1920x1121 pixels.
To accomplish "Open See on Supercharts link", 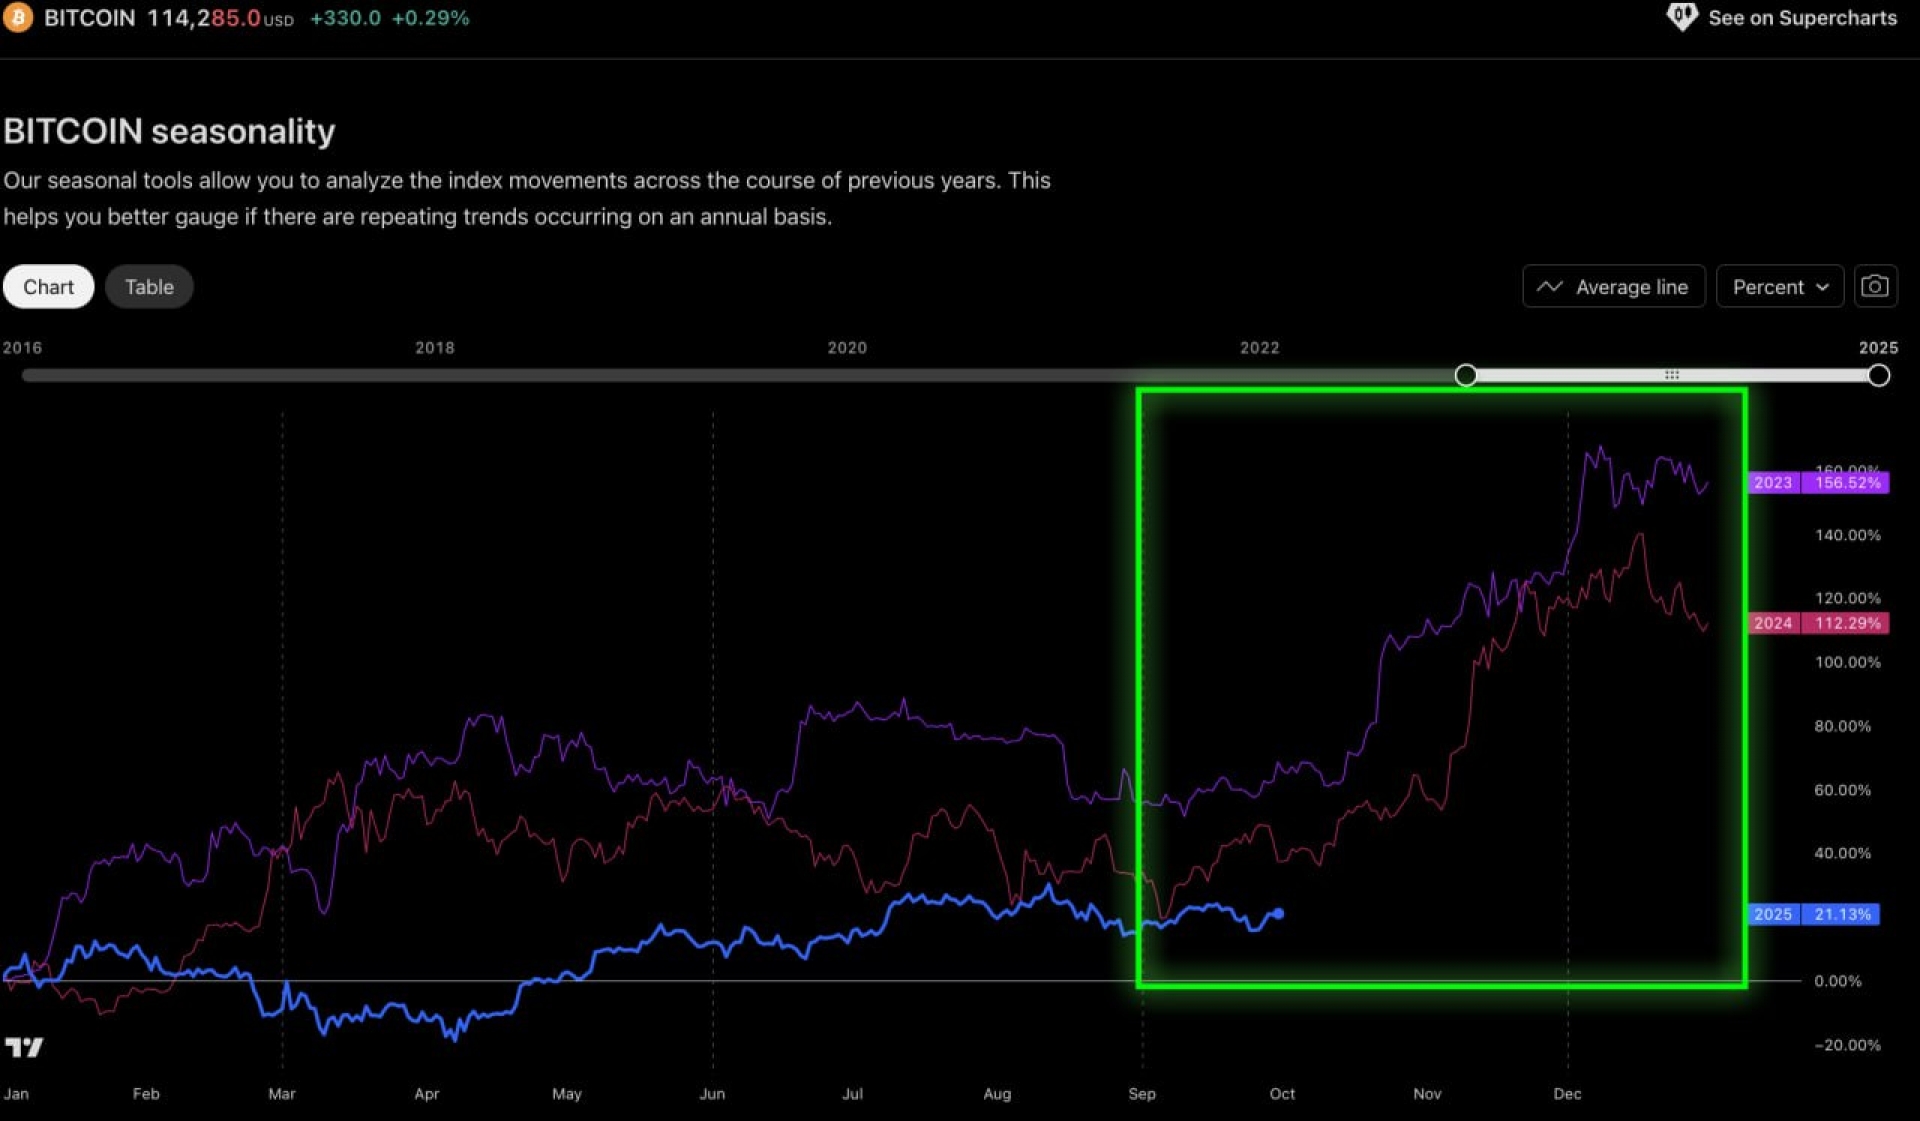I will 1801,17.
